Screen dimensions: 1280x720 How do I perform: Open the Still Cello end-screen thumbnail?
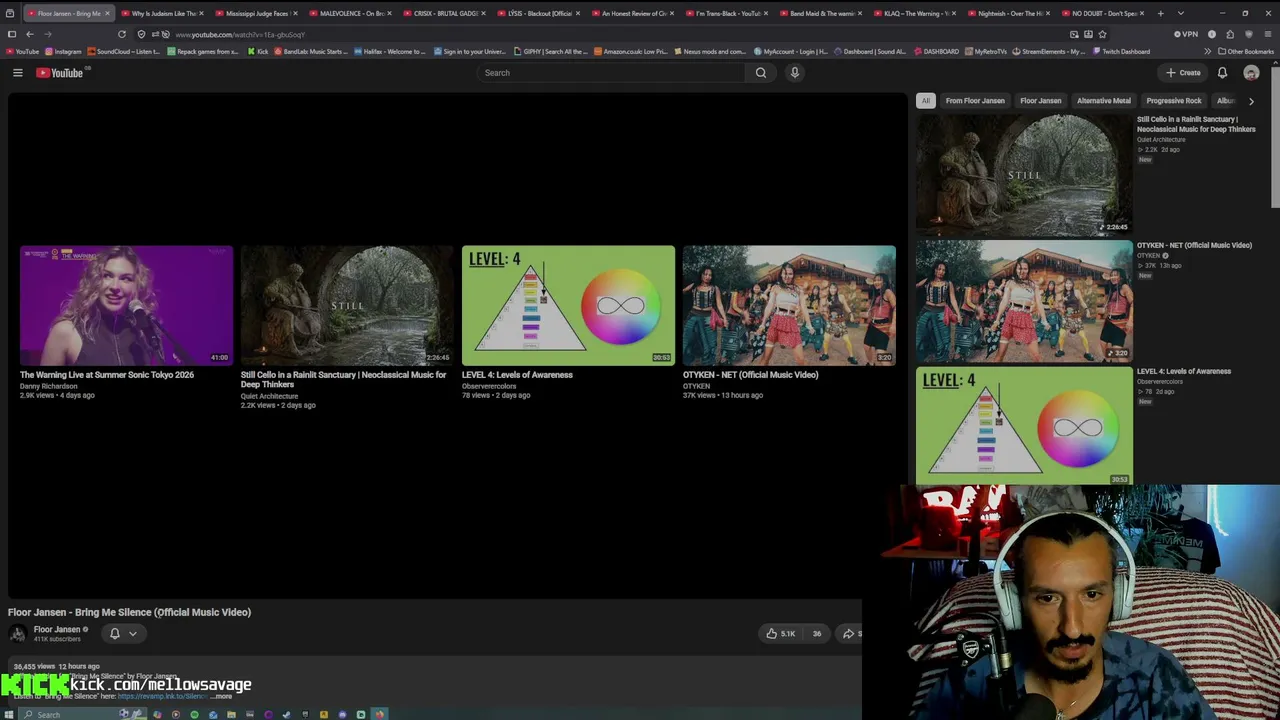point(347,305)
